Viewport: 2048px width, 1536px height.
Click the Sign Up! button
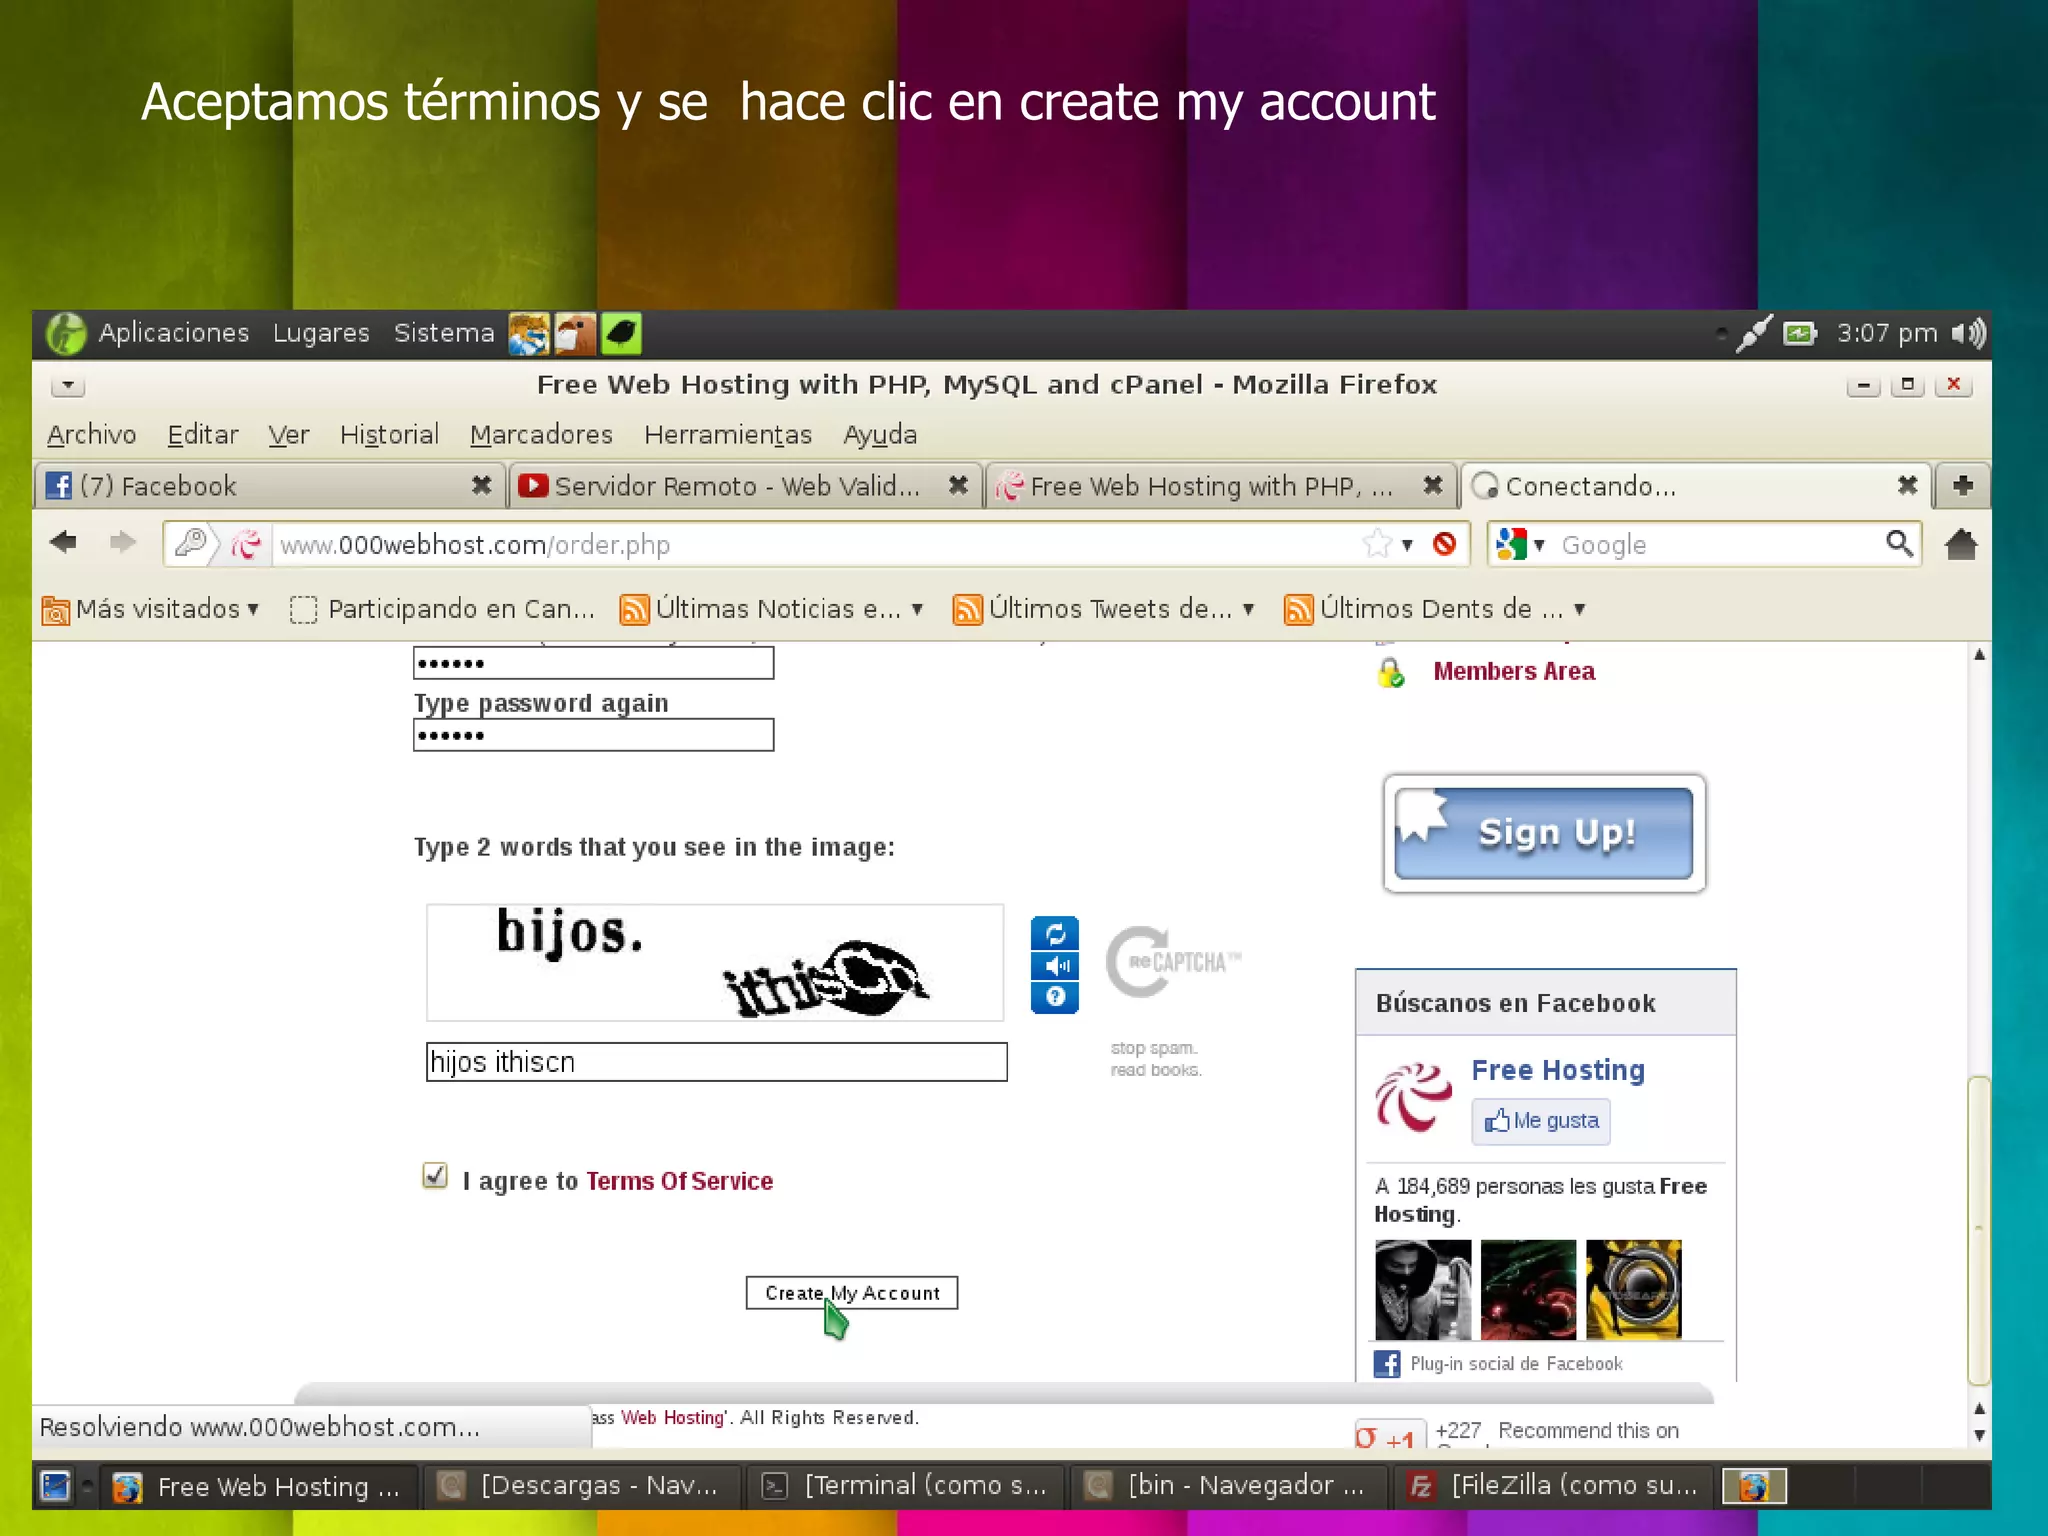coord(1544,833)
